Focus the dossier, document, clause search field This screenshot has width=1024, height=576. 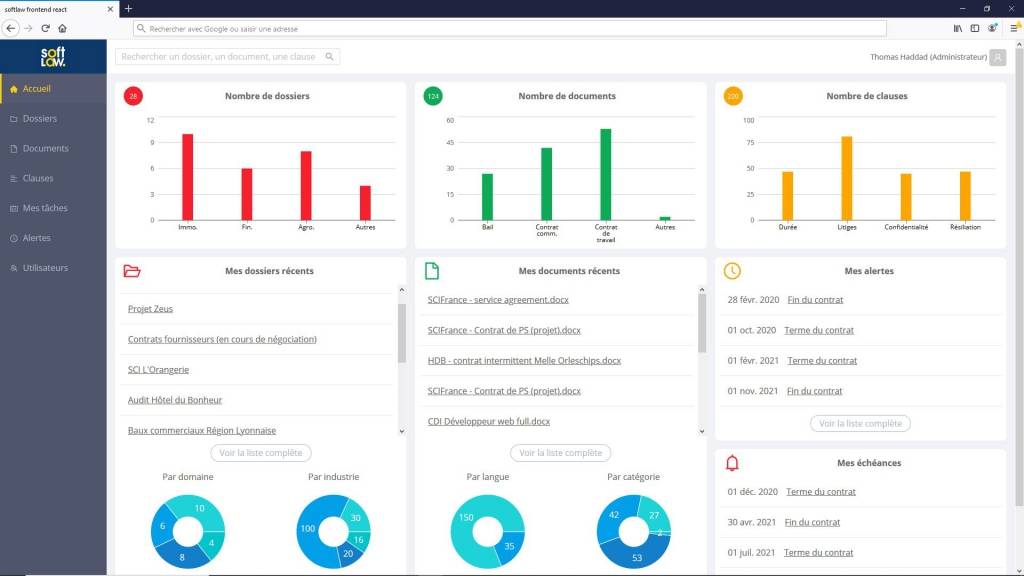(218, 57)
